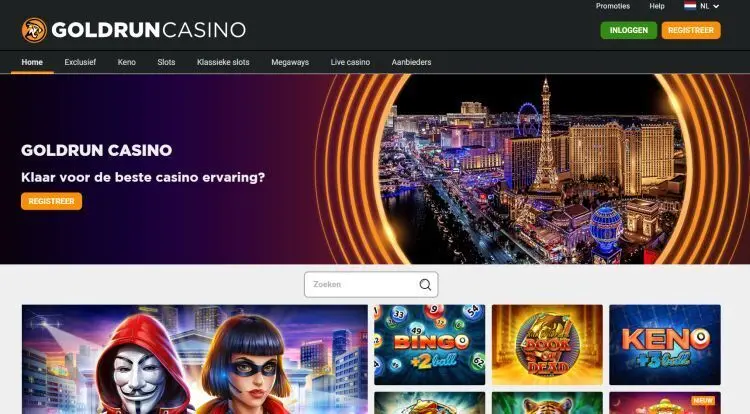The width and height of the screenshot is (750, 414).
Task: Expand the NL language dropdown arrow
Action: (x=716, y=6)
